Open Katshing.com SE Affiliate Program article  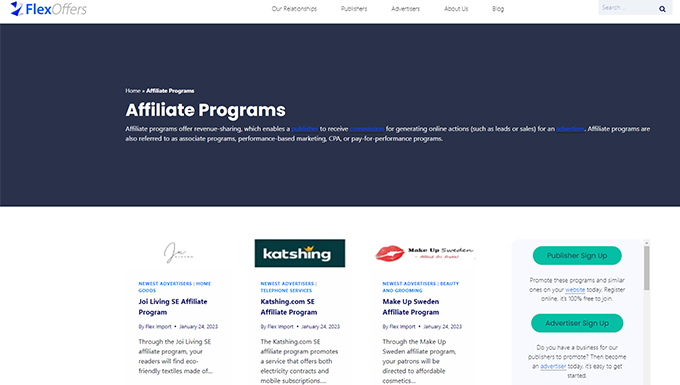click(289, 307)
